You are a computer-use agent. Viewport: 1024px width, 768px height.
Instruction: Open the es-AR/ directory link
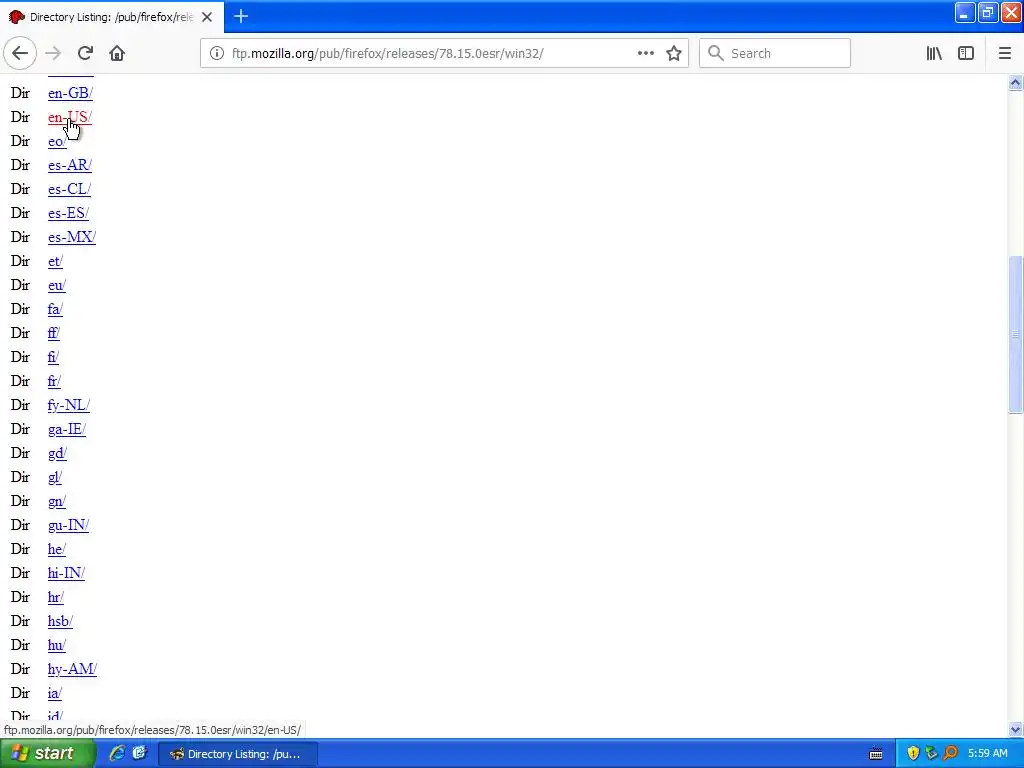(x=70, y=165)
